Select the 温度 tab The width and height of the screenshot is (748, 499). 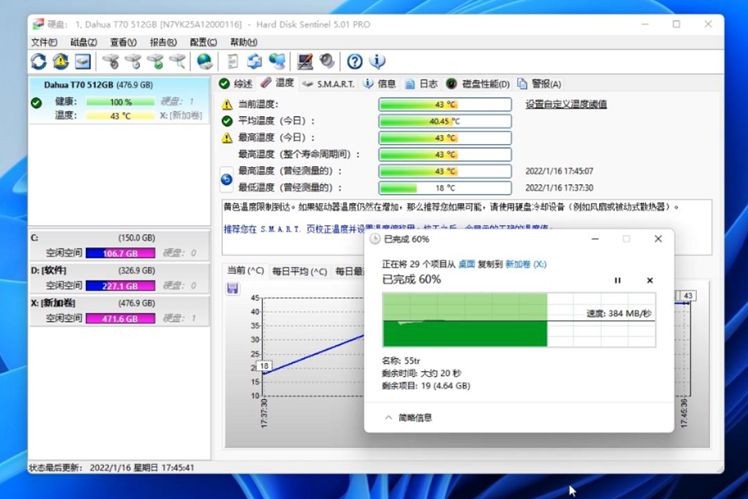coord(278,83)
